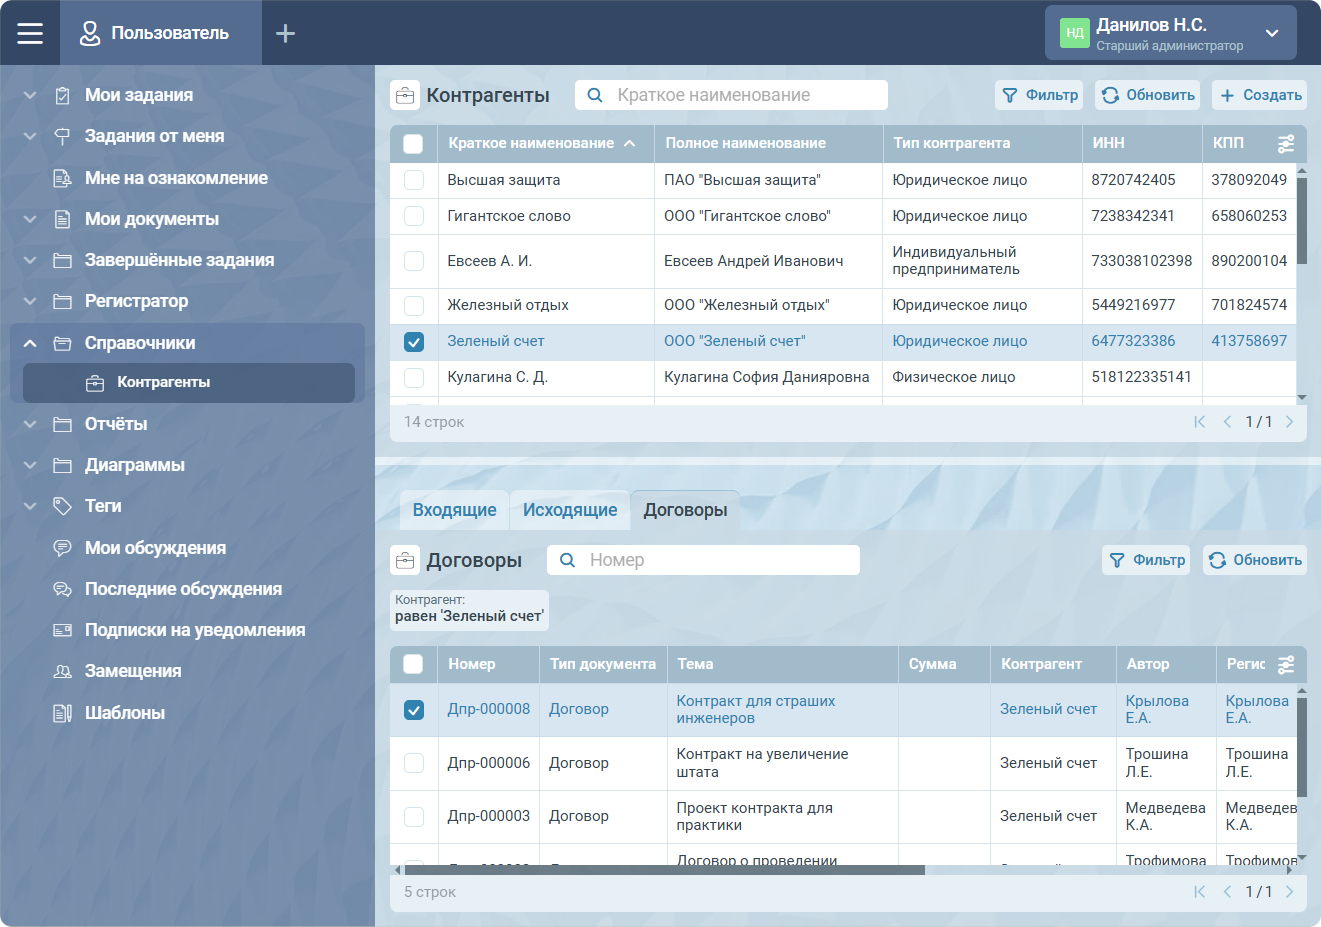This screenshot has width=1321, height=927.
Task: Click the plus icon to add tab
Action: pyautogui.click(x=285, y=33)
